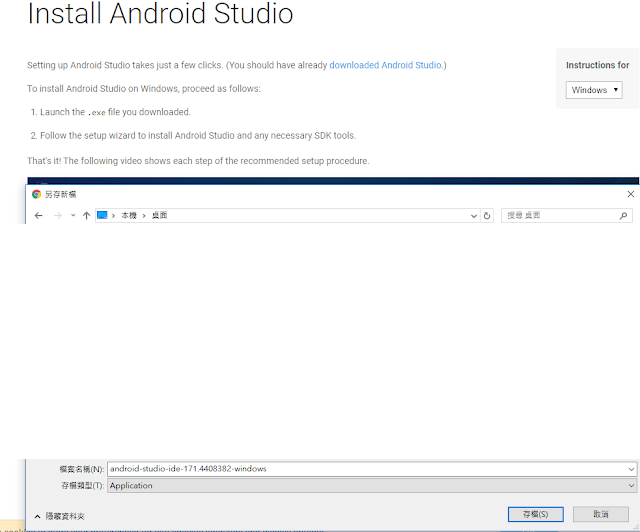Select 桌面 in the address path
The width and height of the screenshot is (640, 532).
pyautogui.click(x=160, y=215)
